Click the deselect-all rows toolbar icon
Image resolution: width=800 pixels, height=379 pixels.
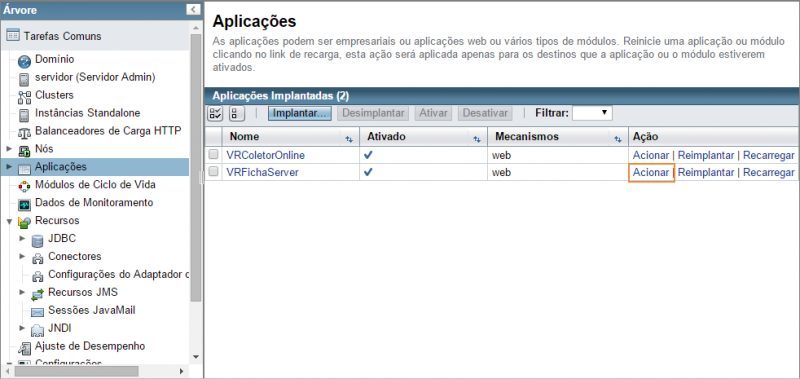pyautogui.click(x=237, y=113)
